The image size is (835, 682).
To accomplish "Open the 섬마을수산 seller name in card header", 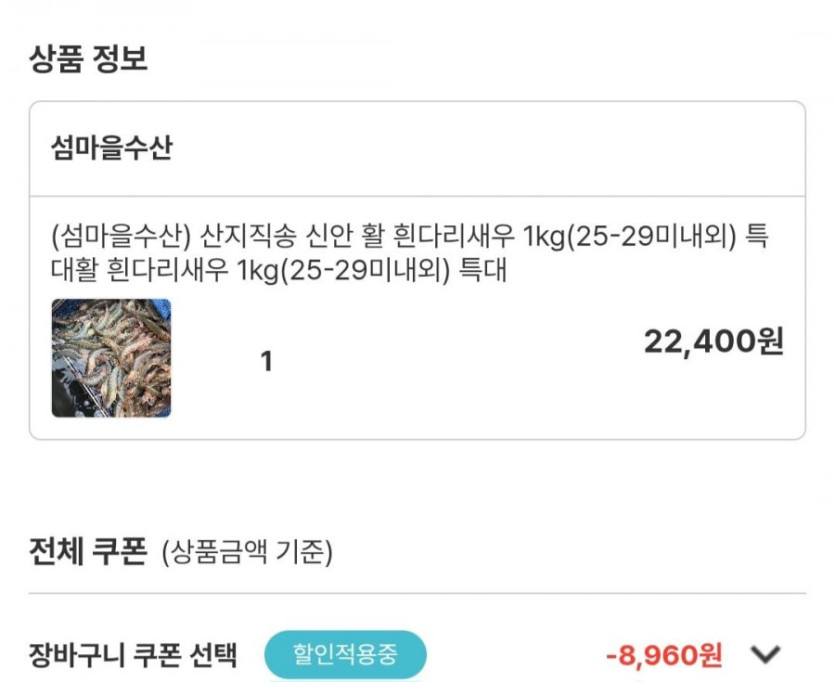I will pyautogui.click(x=111, y=148).
